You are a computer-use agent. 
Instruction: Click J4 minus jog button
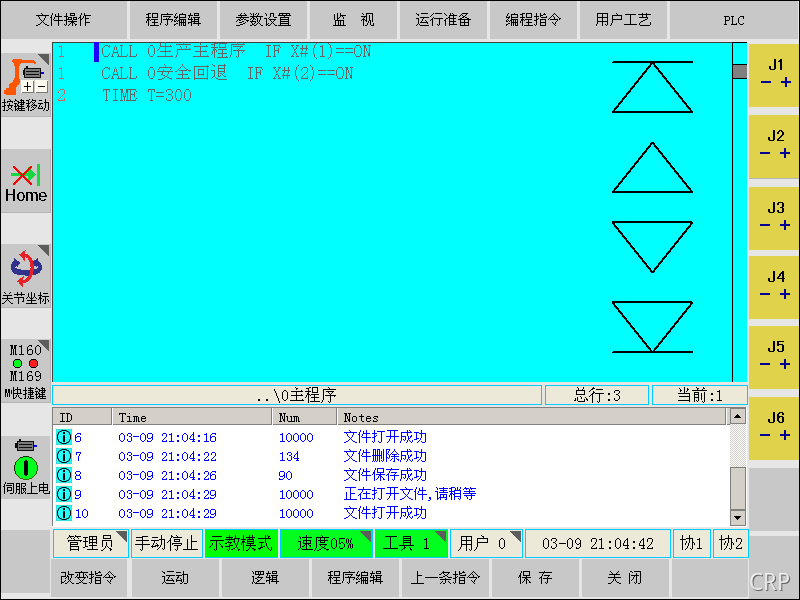pyautogui.click(x=765, y=294)
